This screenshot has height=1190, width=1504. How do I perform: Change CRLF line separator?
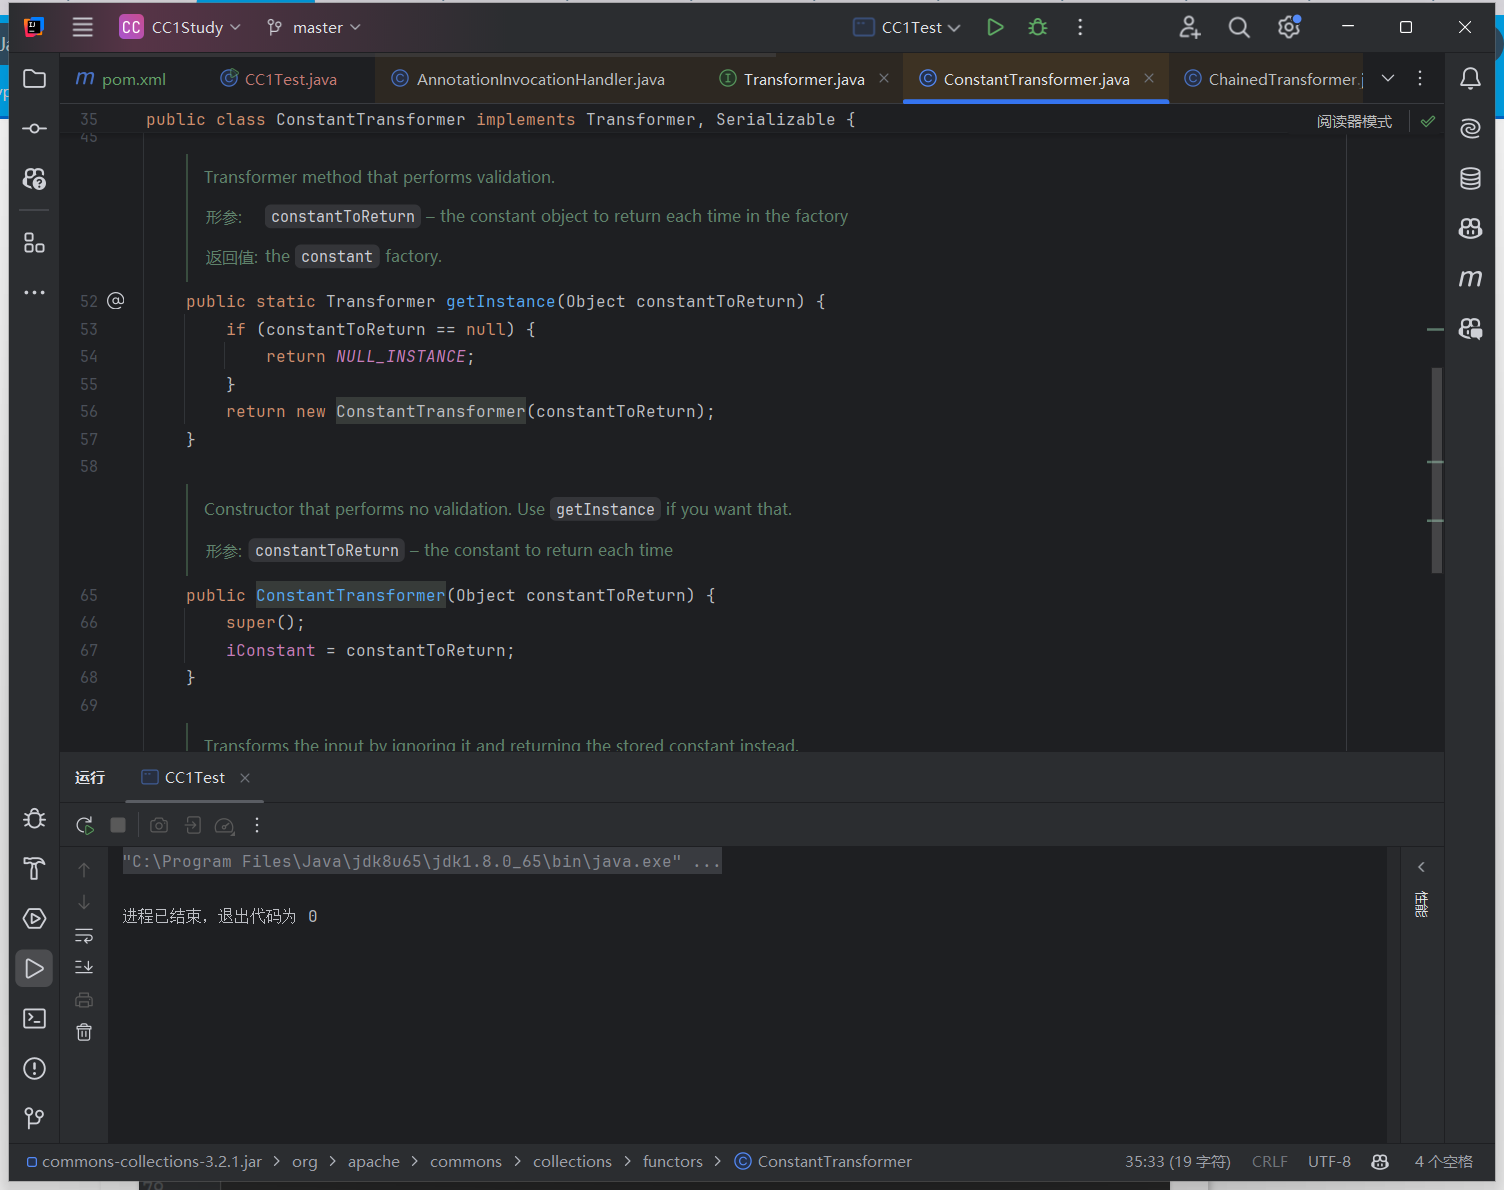[x=1269, y=1162]
